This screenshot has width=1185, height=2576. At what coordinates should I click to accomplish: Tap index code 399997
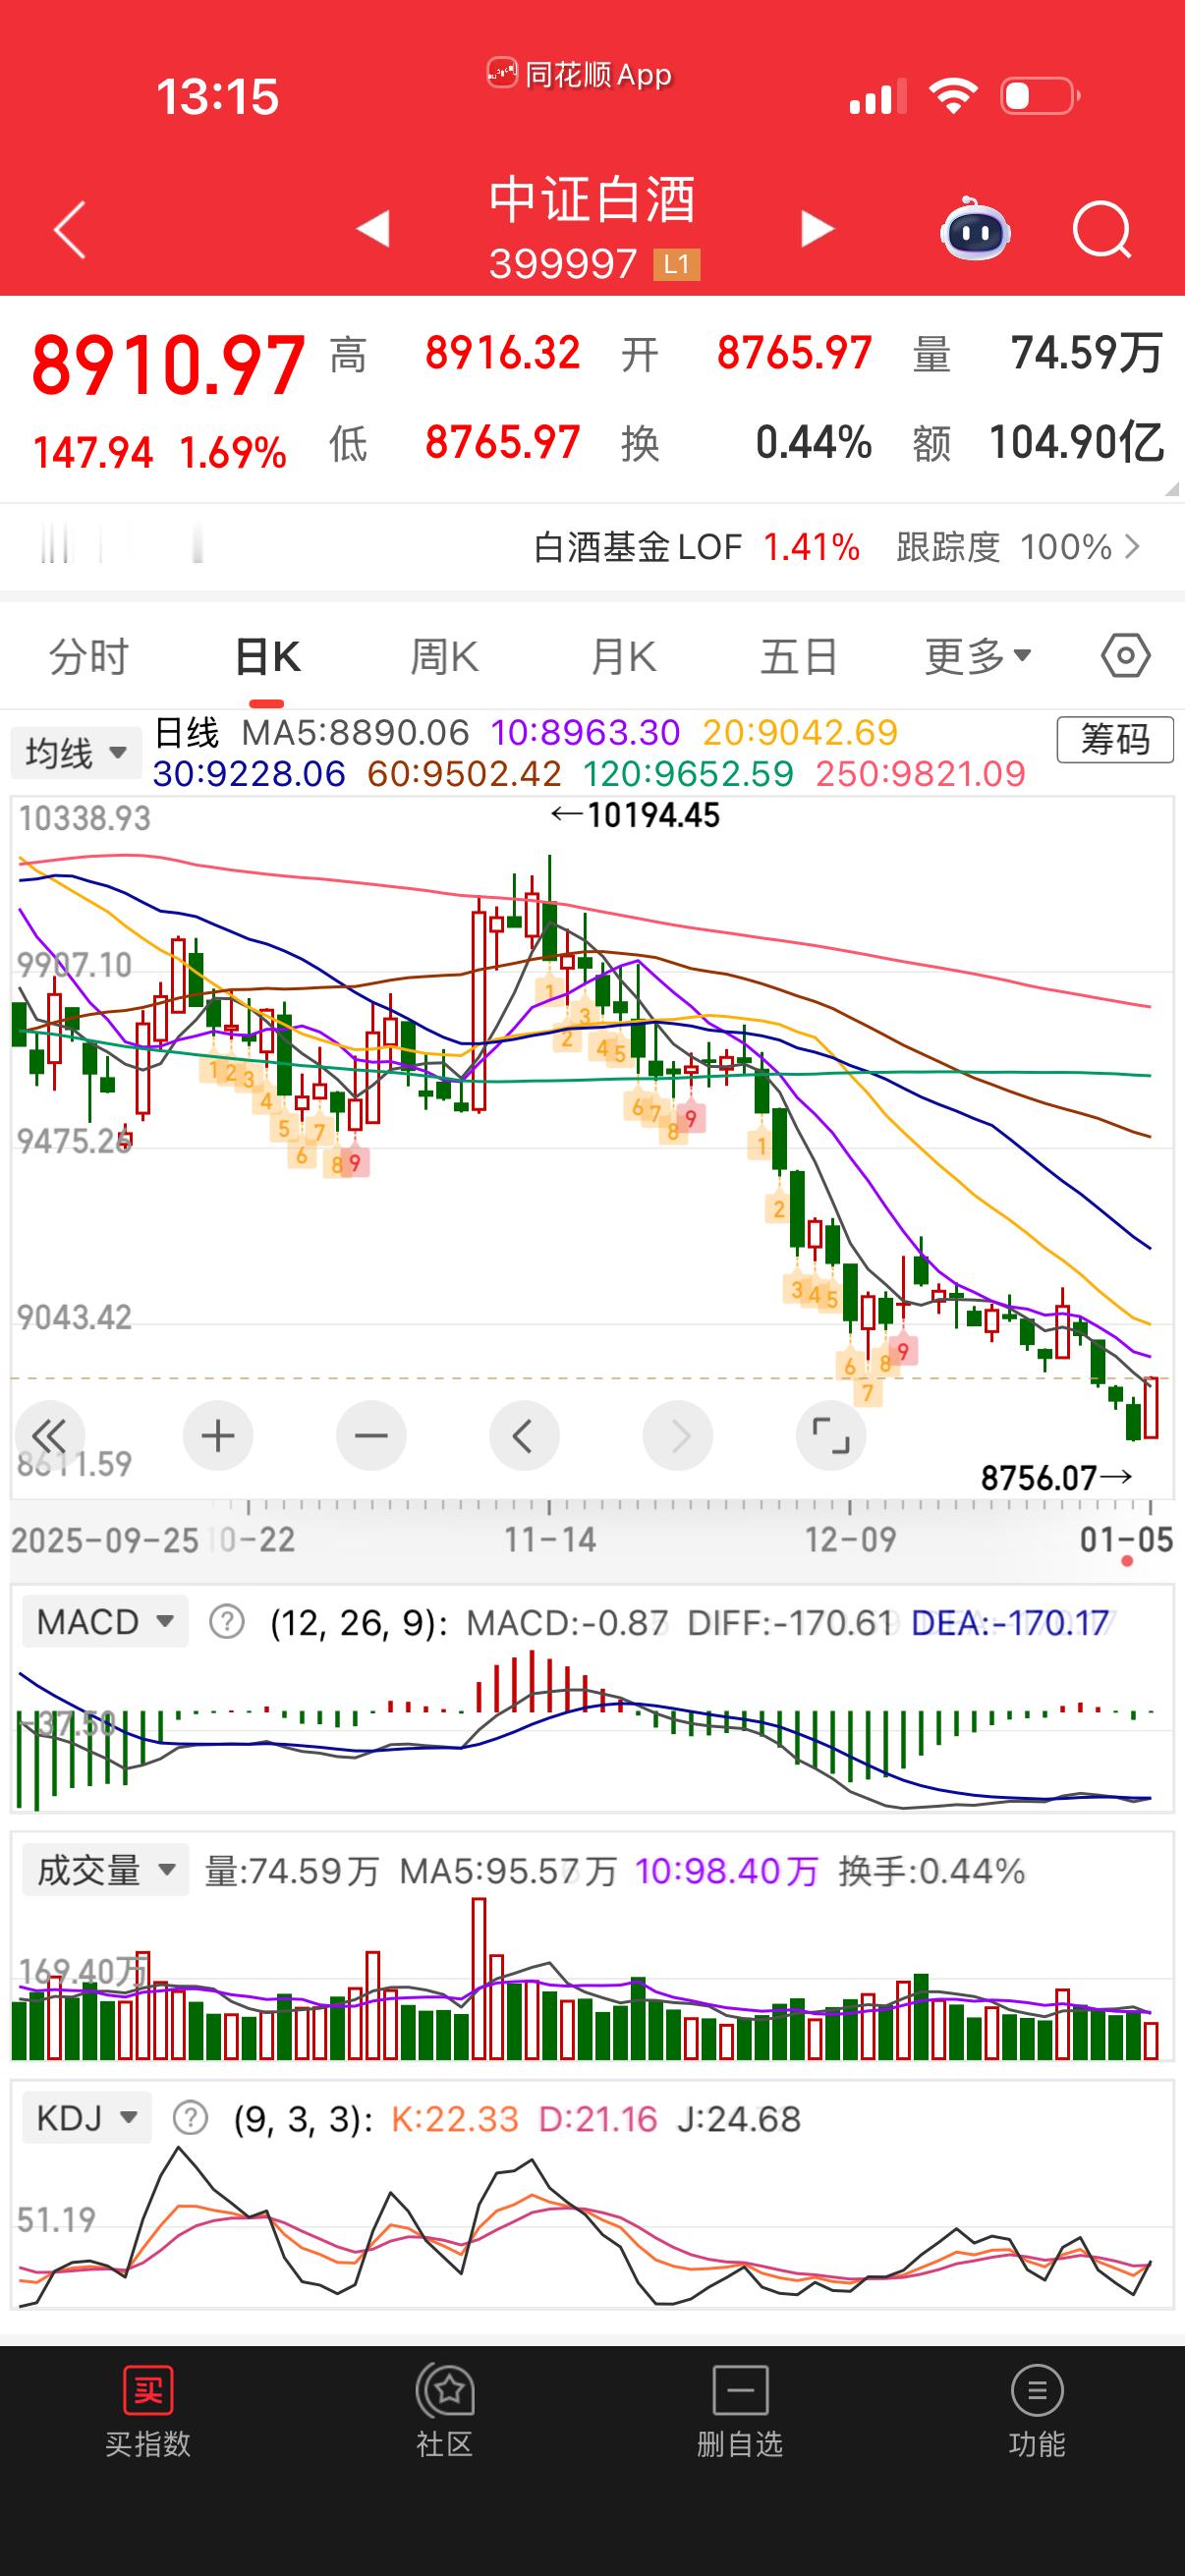pos(563,264)
